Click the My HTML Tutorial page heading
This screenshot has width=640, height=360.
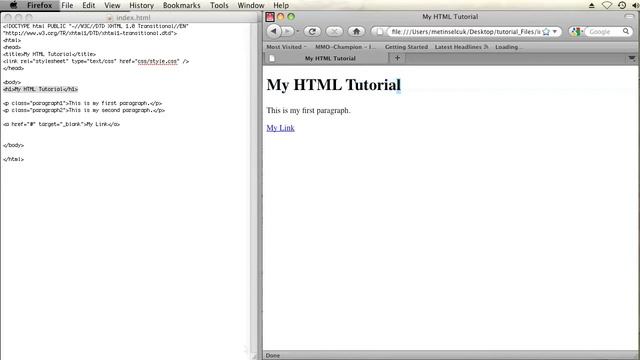coord(333,85)
